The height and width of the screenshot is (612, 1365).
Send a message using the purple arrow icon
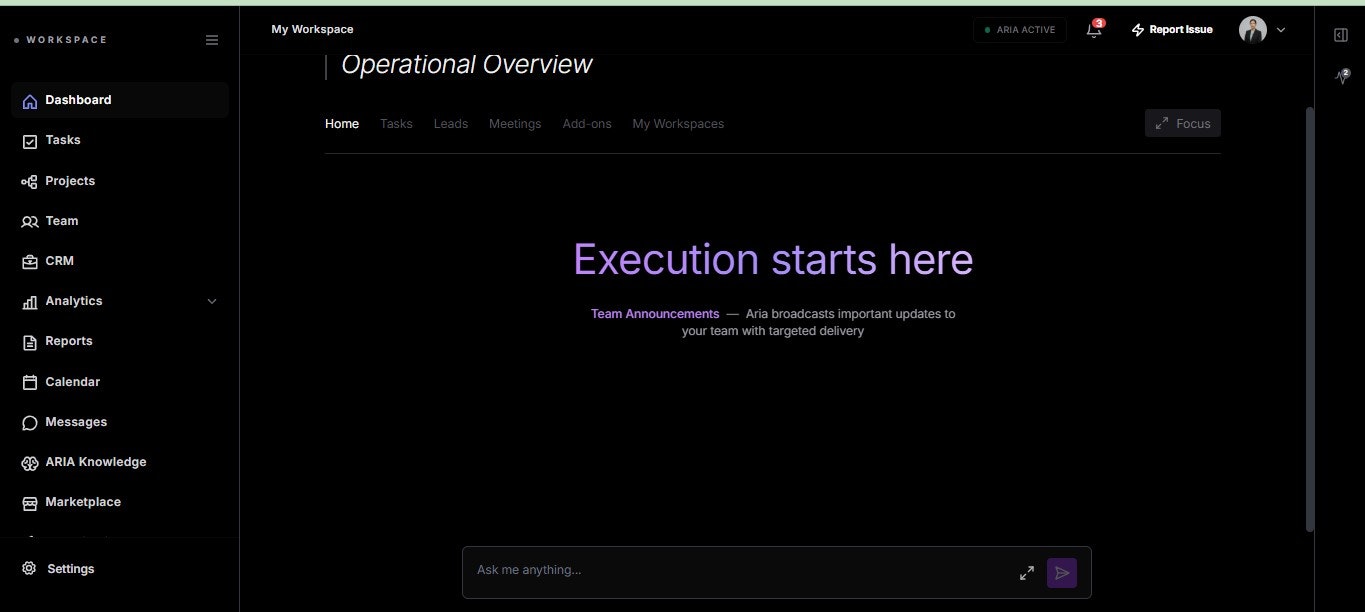(x=1062, y=572)
